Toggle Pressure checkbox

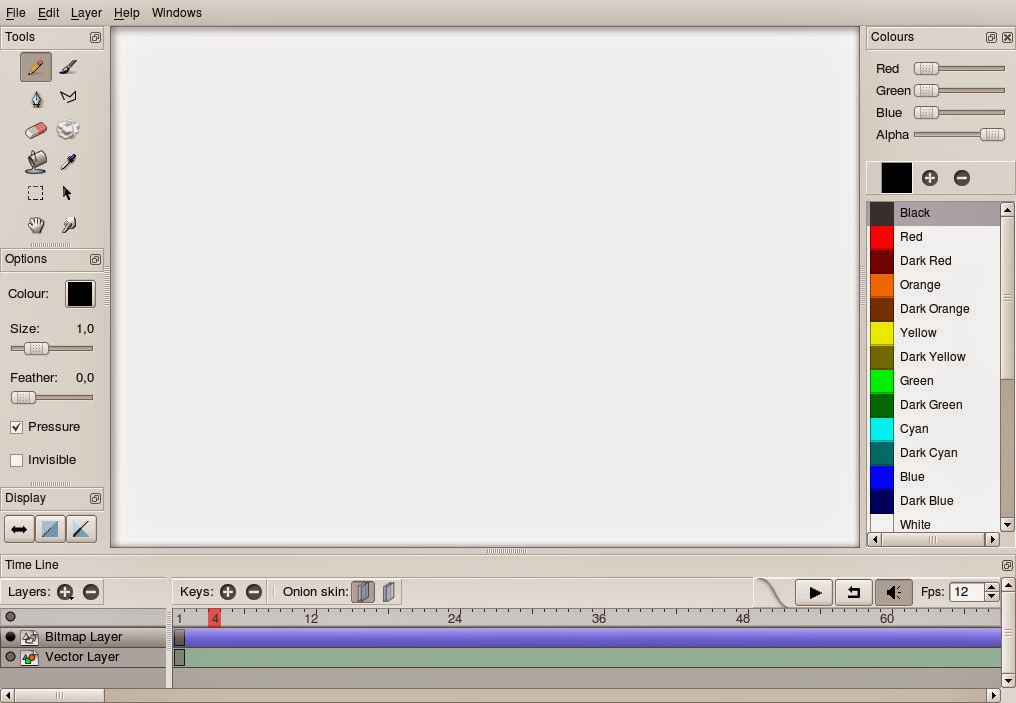tap(17, 428)
